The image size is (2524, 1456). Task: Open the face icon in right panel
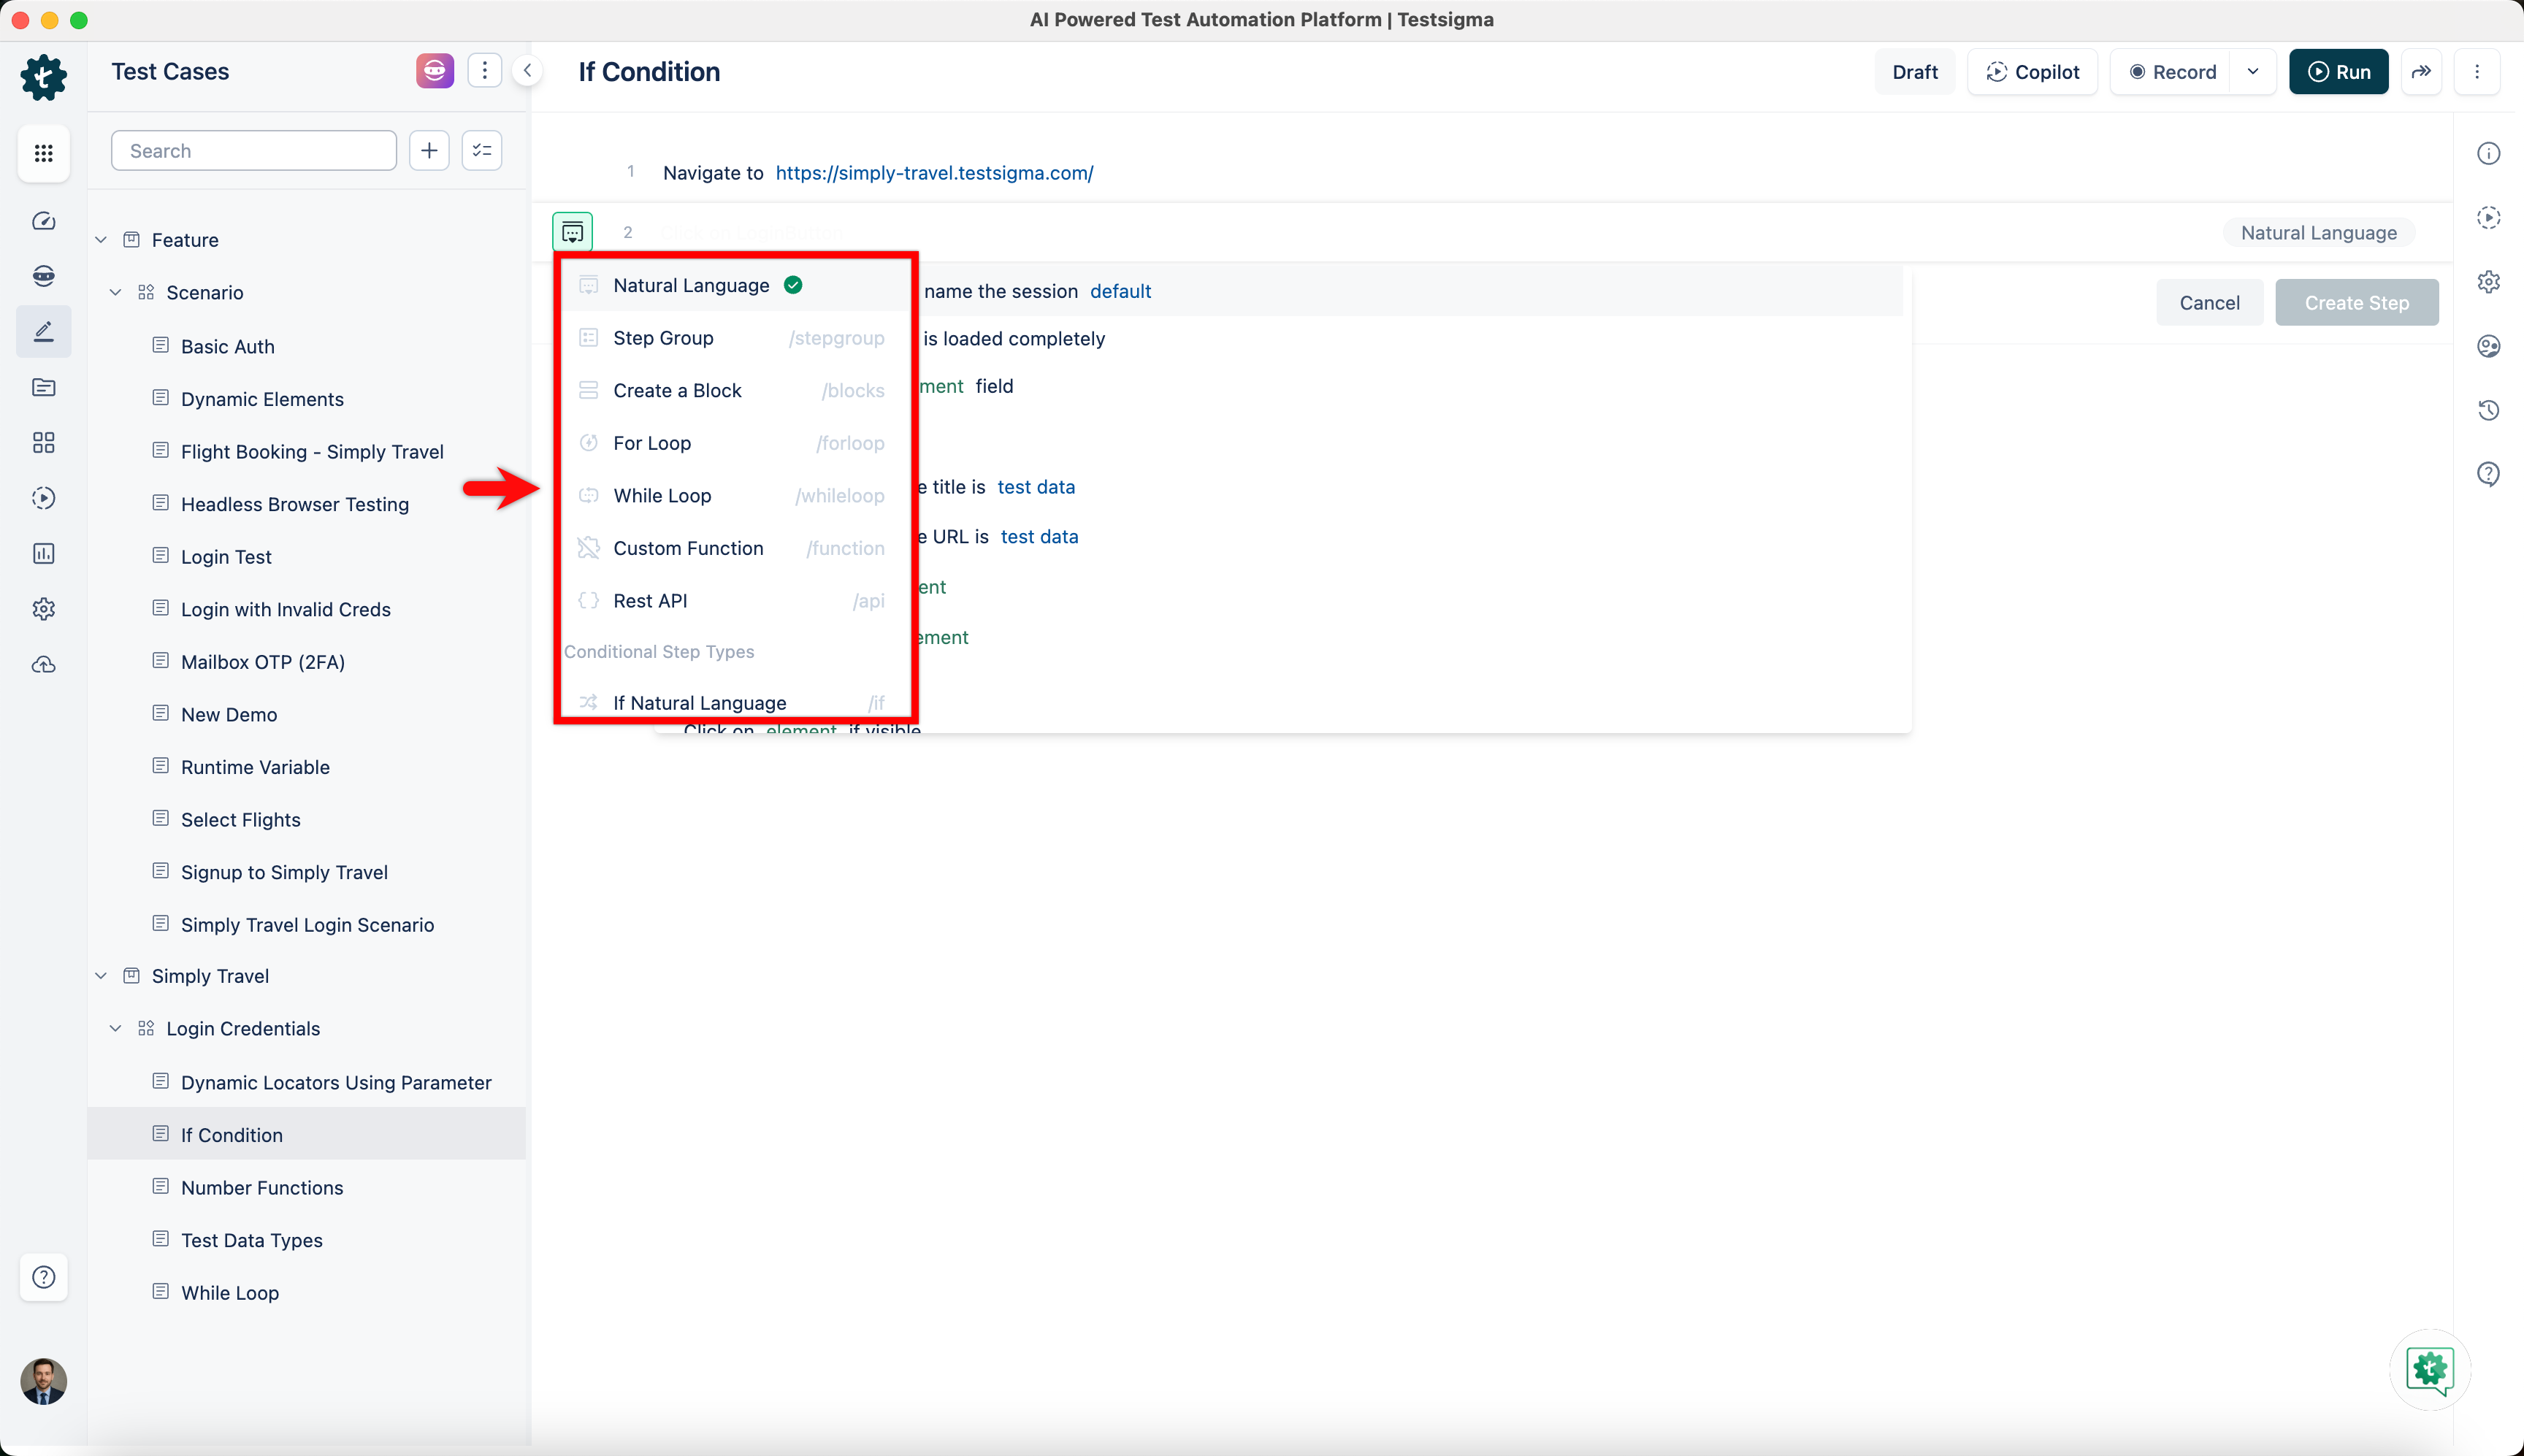[x=2488, y=345]
